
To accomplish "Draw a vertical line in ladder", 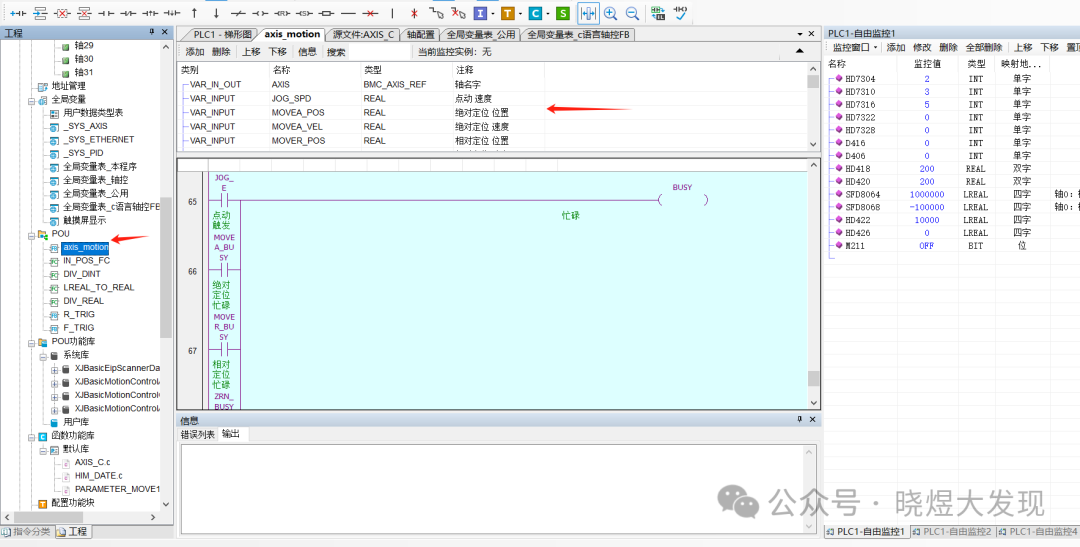I will click(x=392, y=13).
